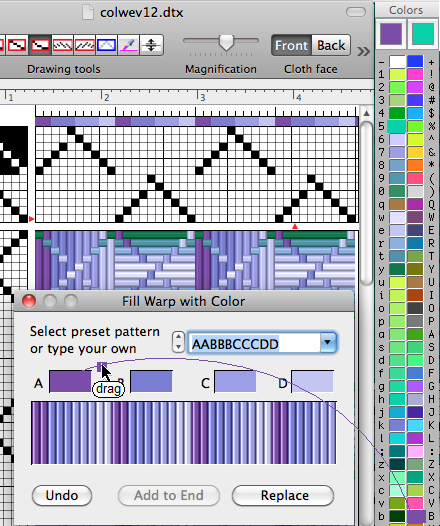Choose the blue-framed point twill tool
This screenshot has width=440, height=526.
click(106, 45)
